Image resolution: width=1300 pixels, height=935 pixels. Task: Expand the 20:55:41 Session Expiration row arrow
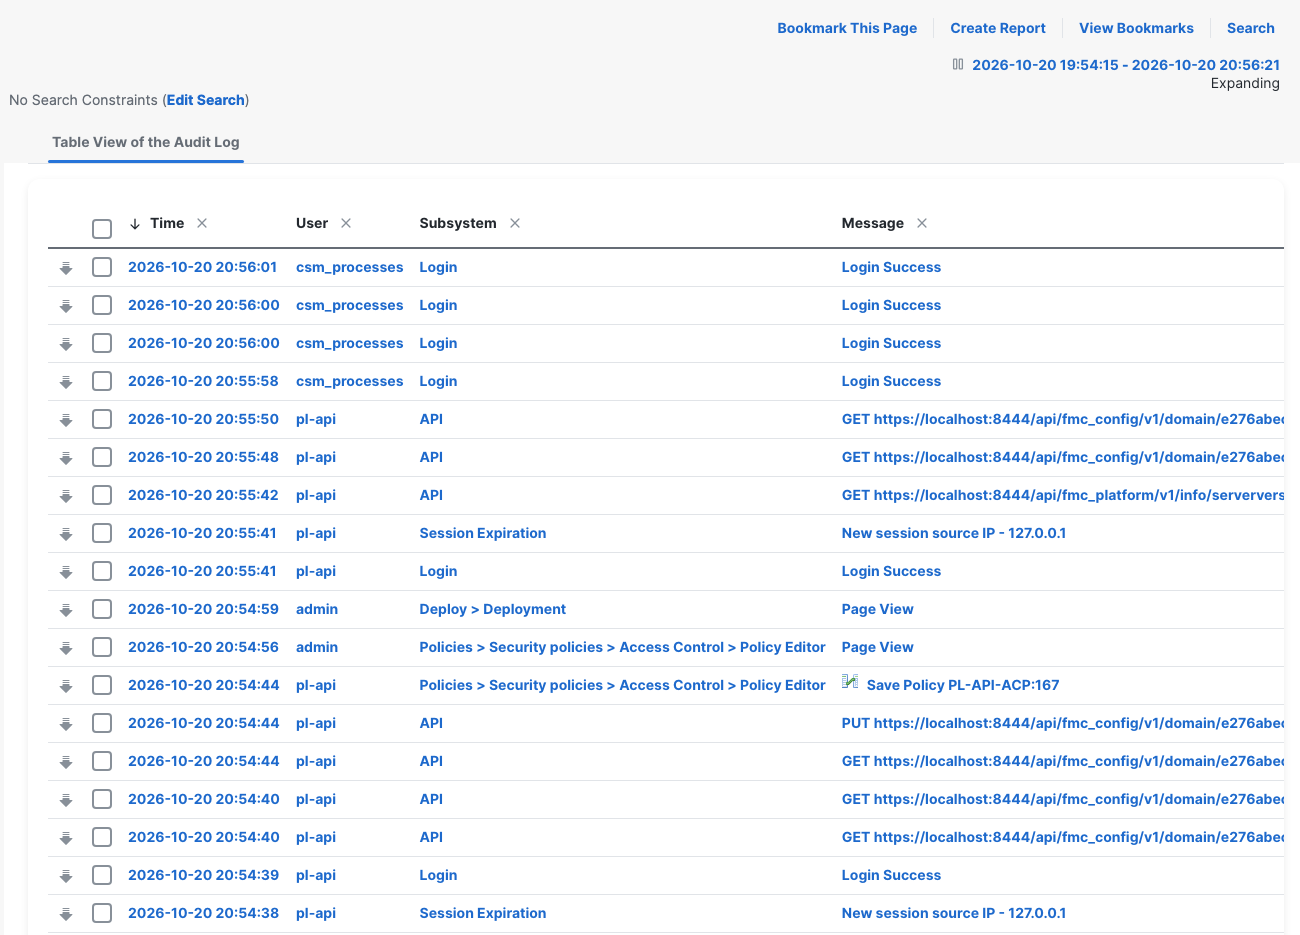[66, 534]
